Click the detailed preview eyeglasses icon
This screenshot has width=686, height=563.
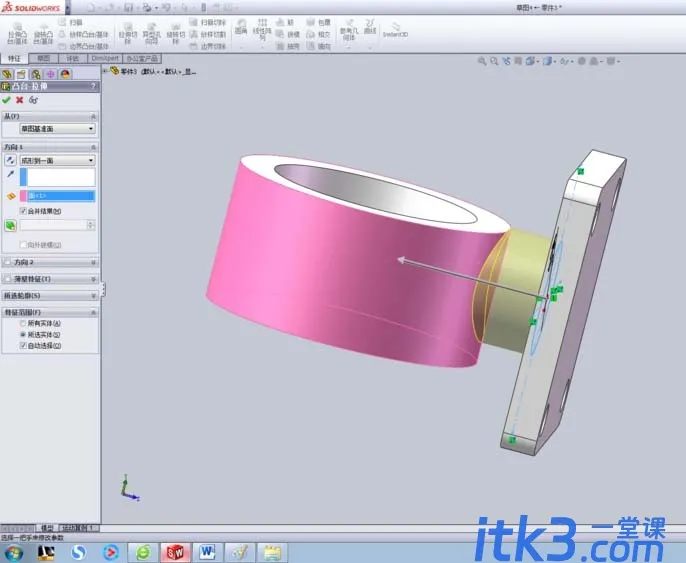(x=33, y=100)
